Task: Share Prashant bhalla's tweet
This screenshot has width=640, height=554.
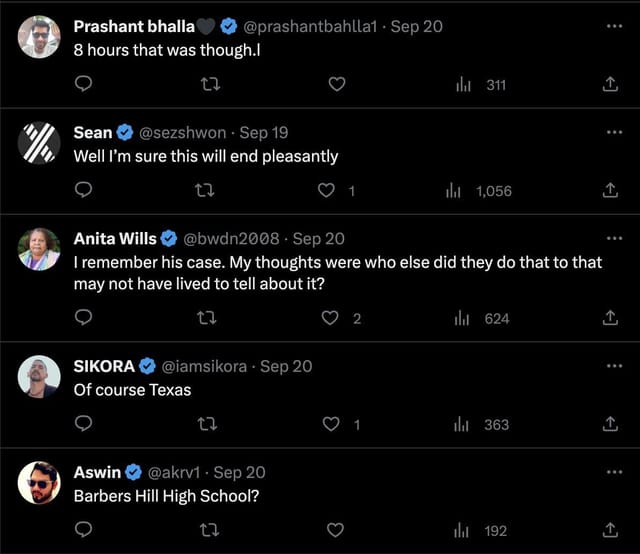Action: (610, 85)
